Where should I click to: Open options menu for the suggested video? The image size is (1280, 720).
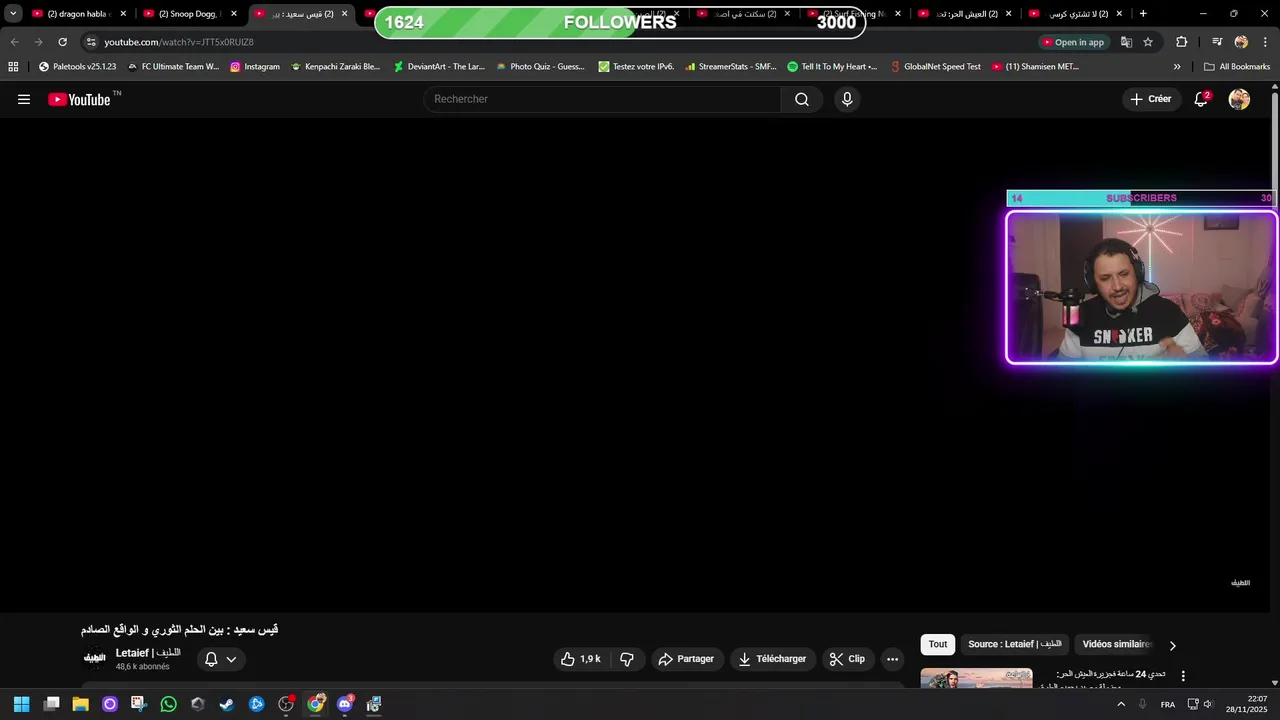pyautogui.click(x=1183, y=677)
